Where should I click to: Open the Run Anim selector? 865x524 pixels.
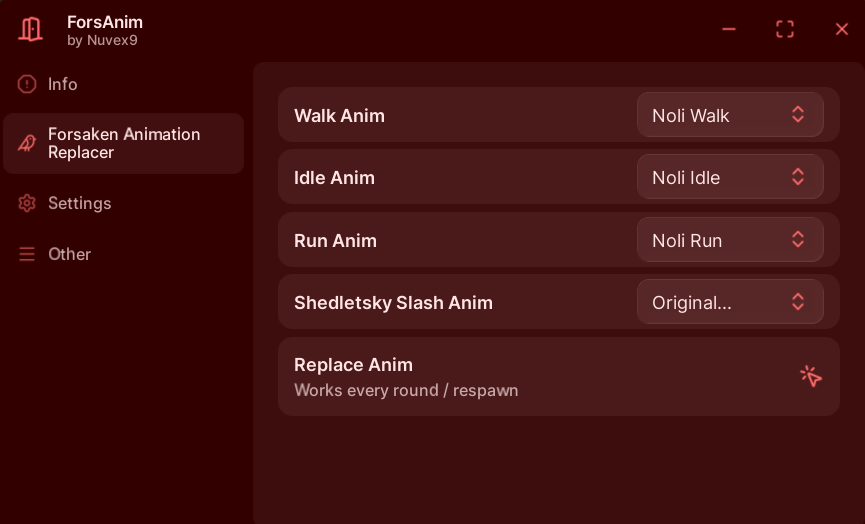729,240
